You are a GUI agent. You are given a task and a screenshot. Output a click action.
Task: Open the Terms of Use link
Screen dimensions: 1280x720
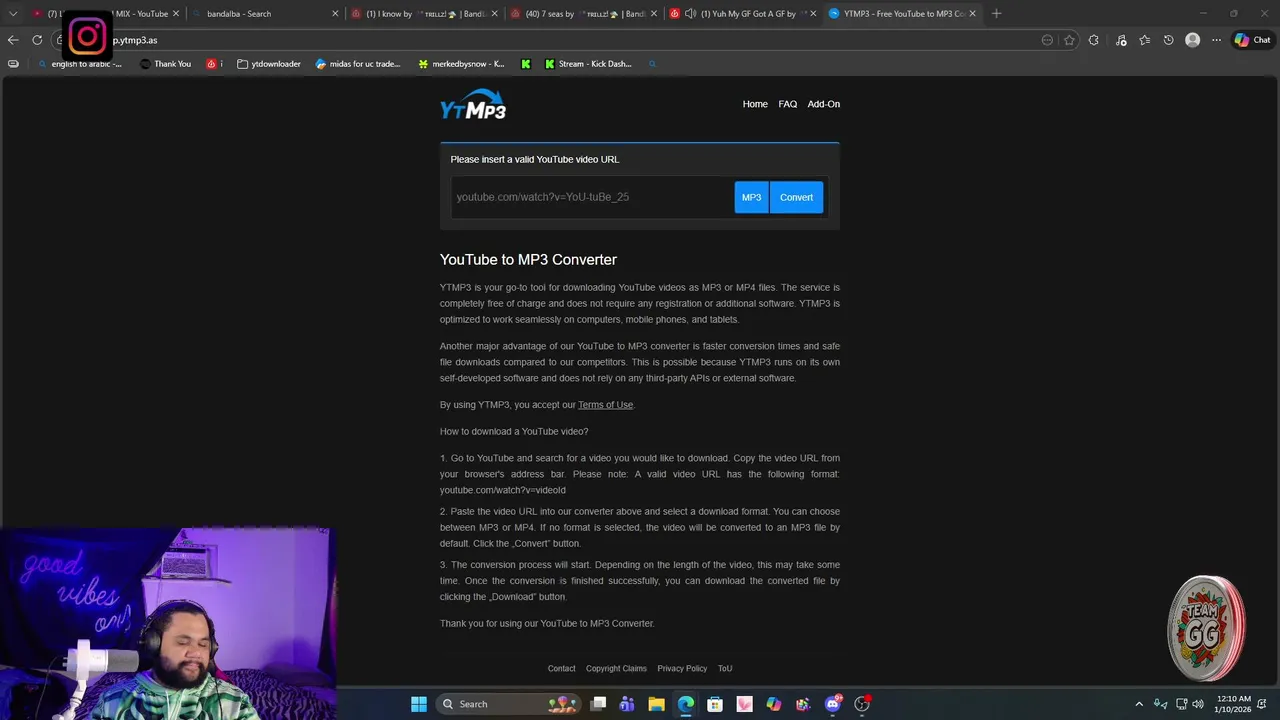pyautogui.click(x=605, y=405)
